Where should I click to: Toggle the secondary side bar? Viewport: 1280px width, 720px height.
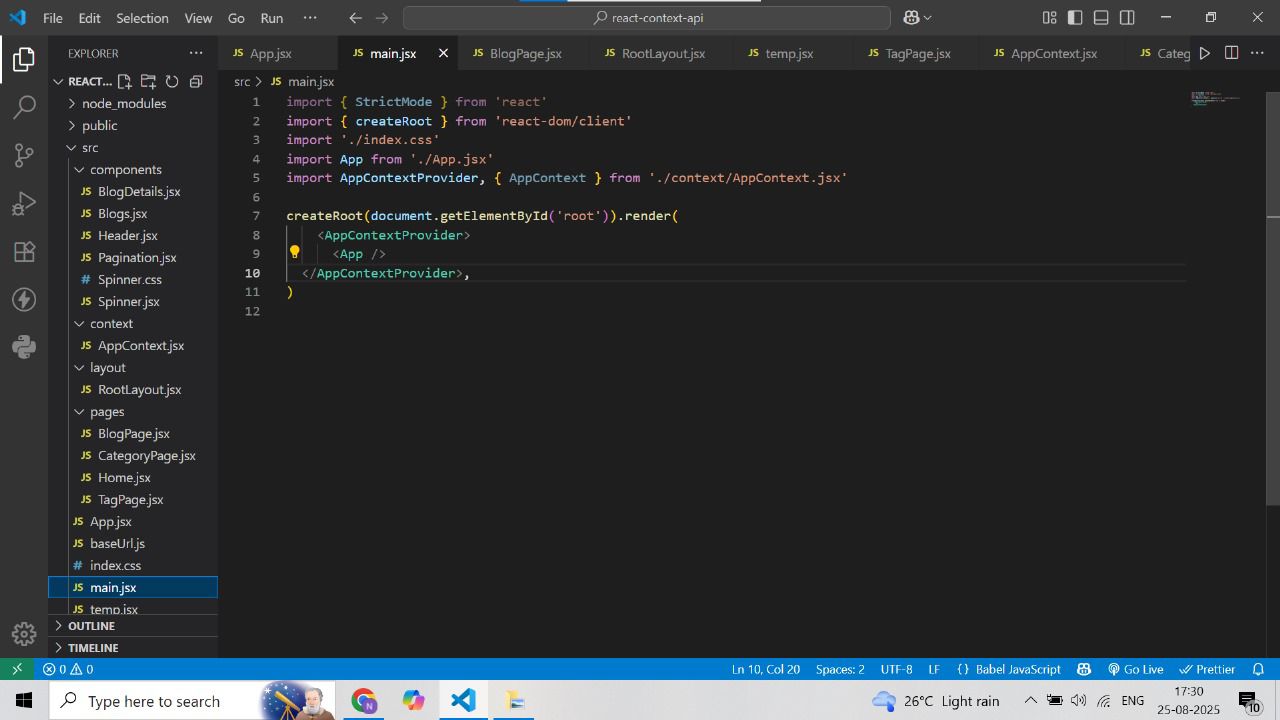pyautogui.click(x=1127, y=18)
